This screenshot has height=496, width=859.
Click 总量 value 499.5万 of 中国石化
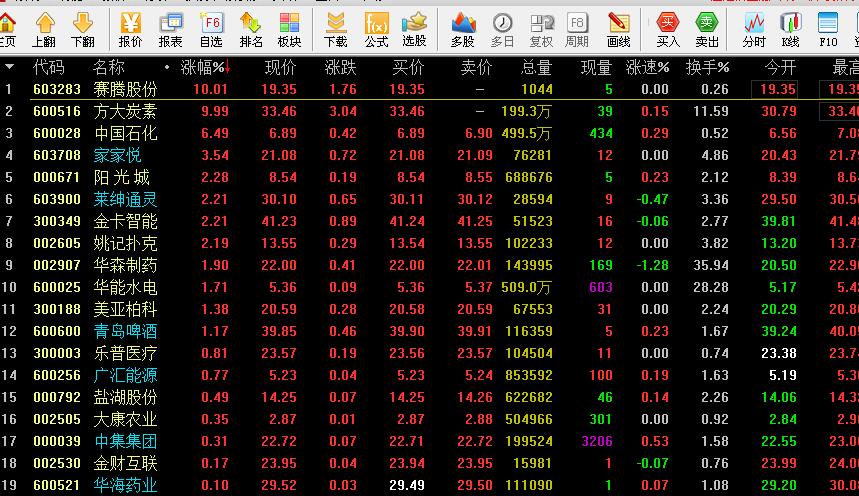(x=526, y=133)
